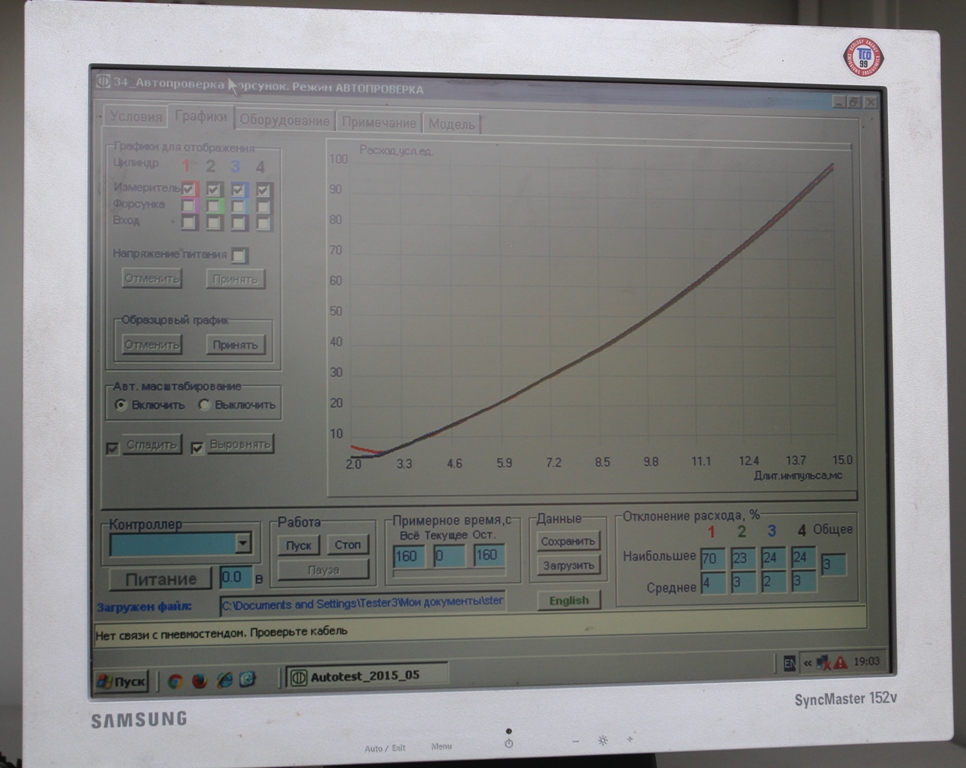
Task: Open the Условия tab
Action: point(135,117)
